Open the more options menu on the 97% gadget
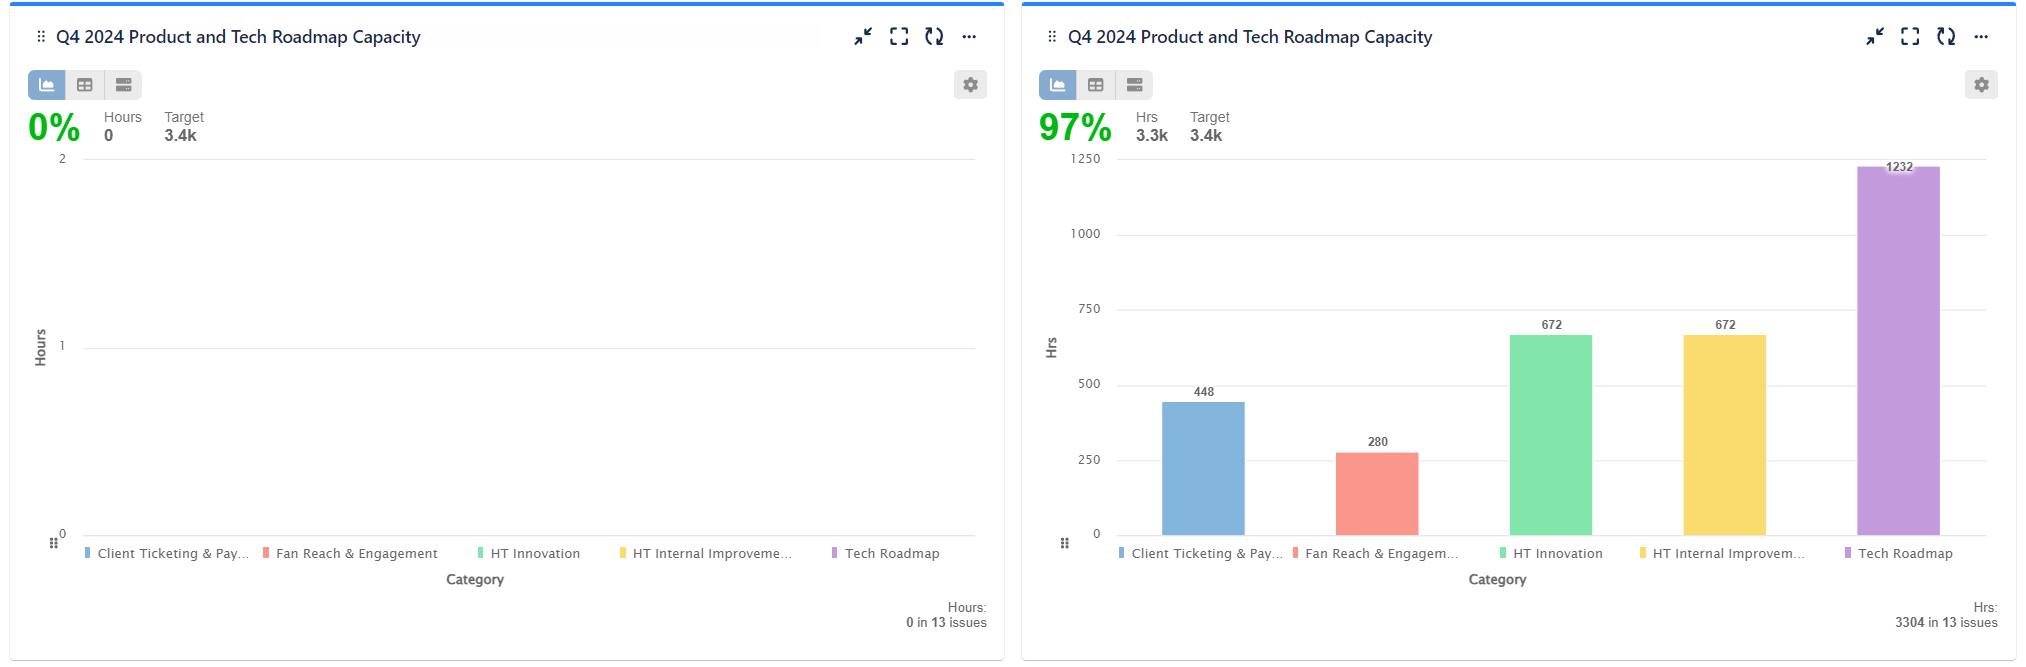2026x667 pixels. coord(1981,37)
